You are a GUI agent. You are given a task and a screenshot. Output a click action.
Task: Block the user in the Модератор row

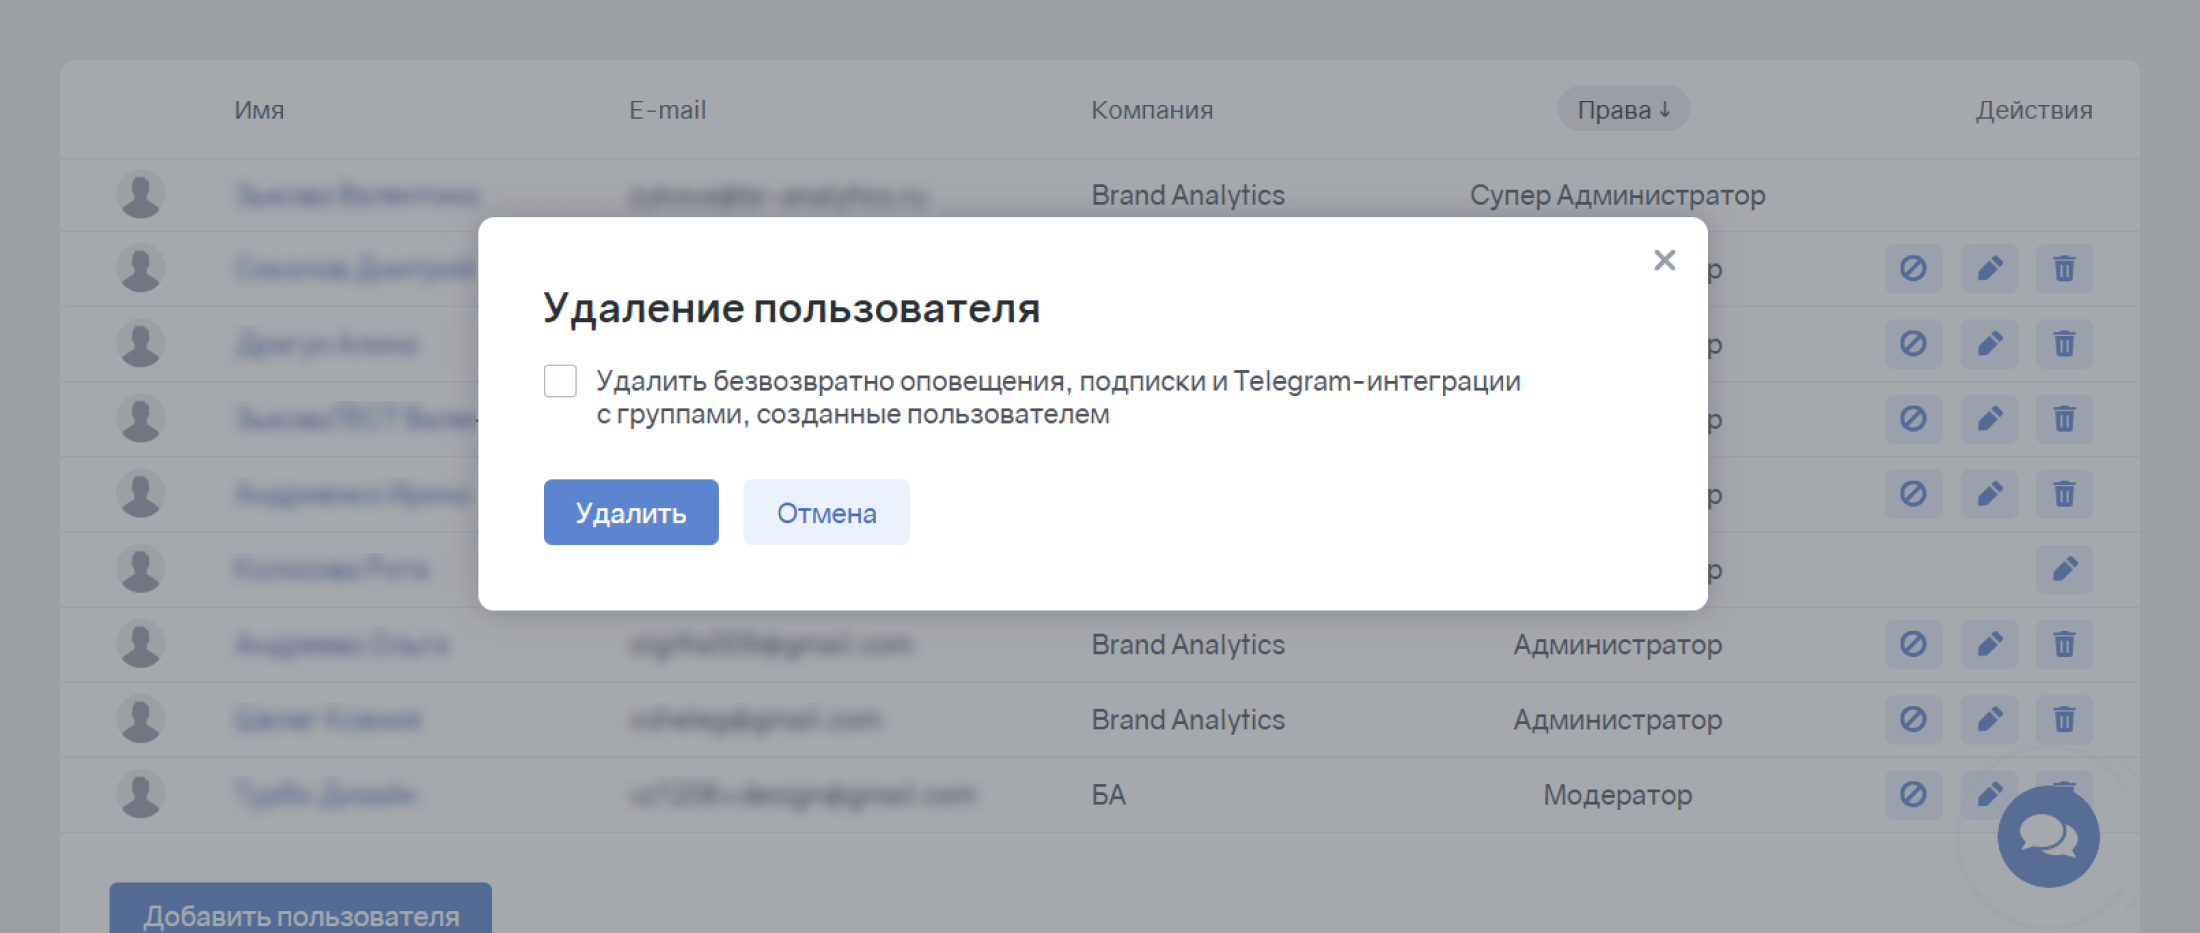(x=1913, y=794)
